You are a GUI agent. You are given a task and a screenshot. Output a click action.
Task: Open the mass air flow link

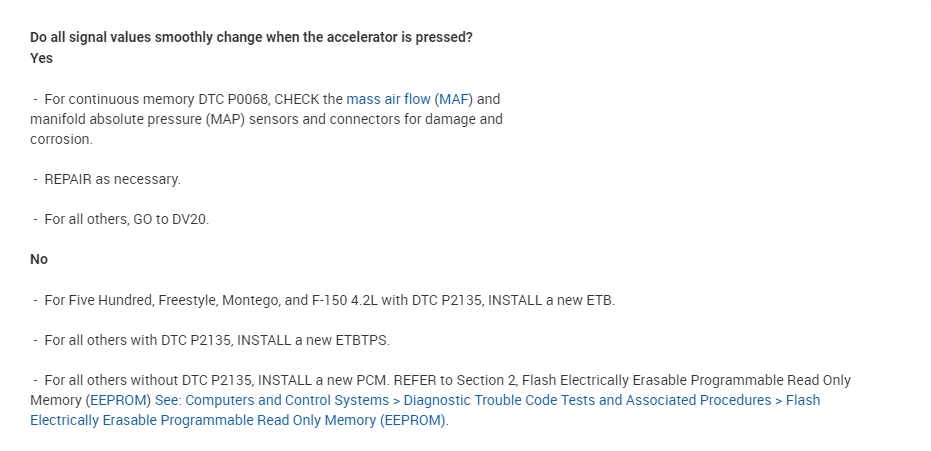point(388,99)
